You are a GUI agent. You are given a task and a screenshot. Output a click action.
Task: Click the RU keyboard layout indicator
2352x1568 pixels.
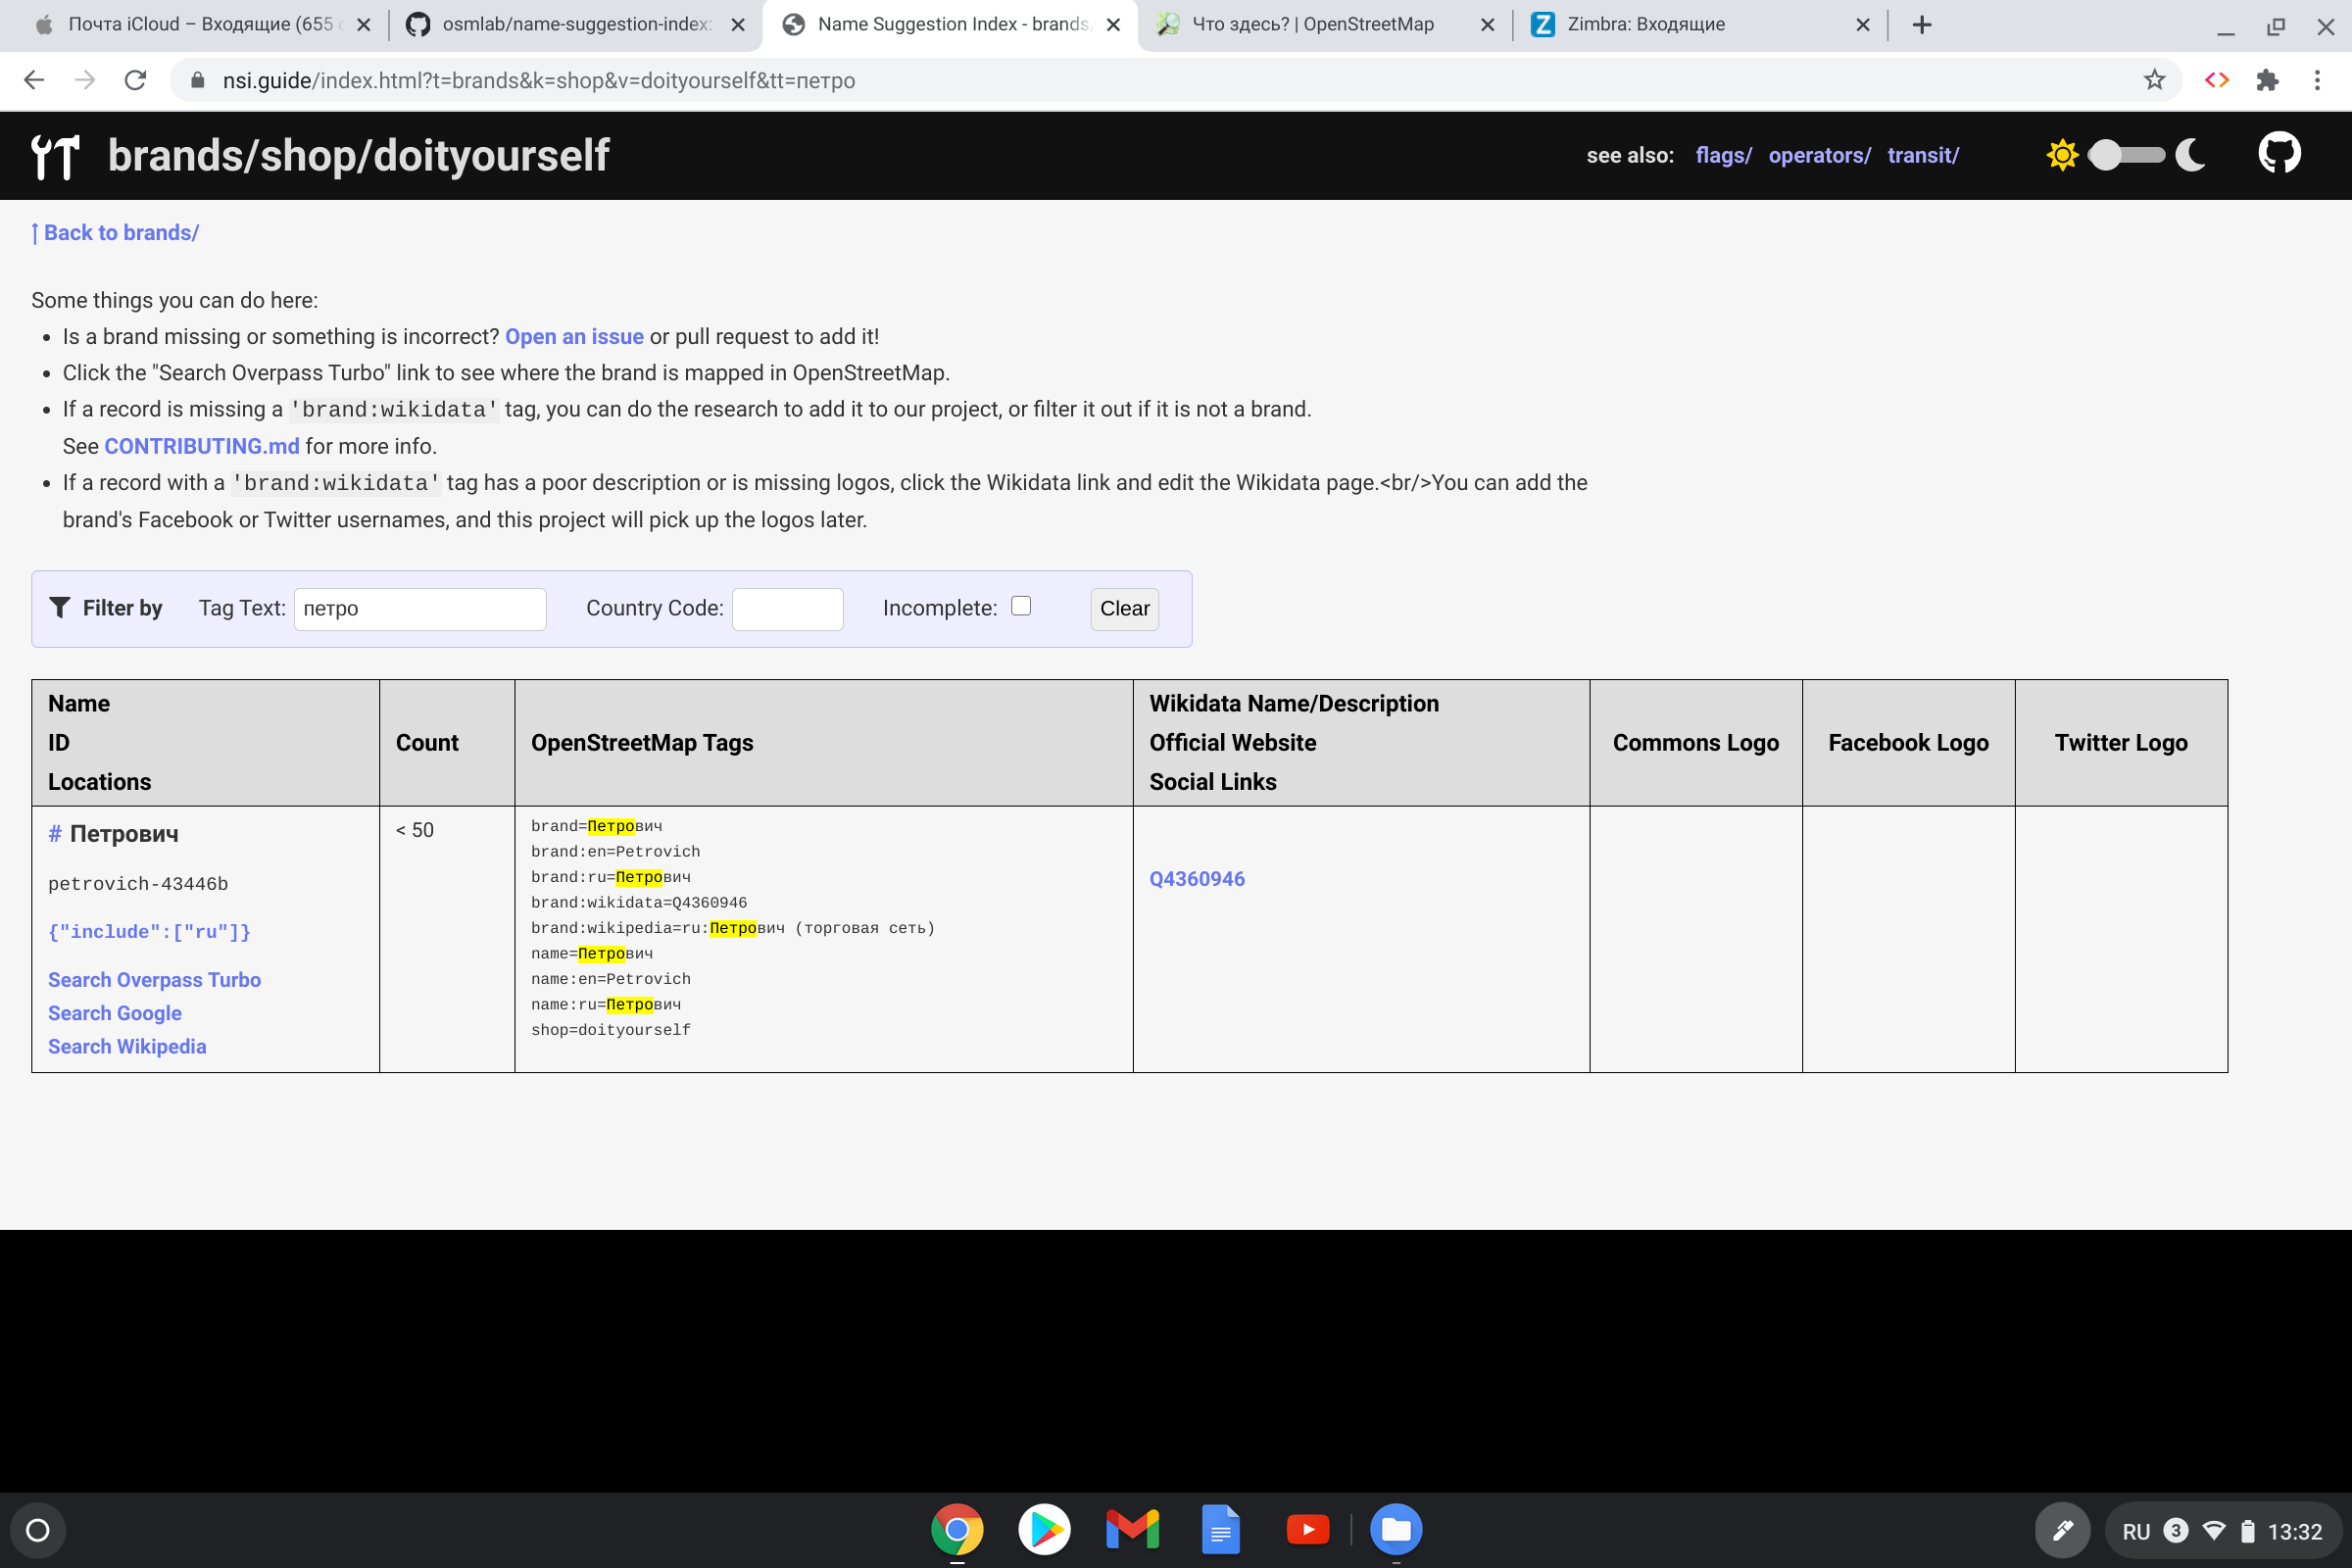[x=2135, y=1531]
